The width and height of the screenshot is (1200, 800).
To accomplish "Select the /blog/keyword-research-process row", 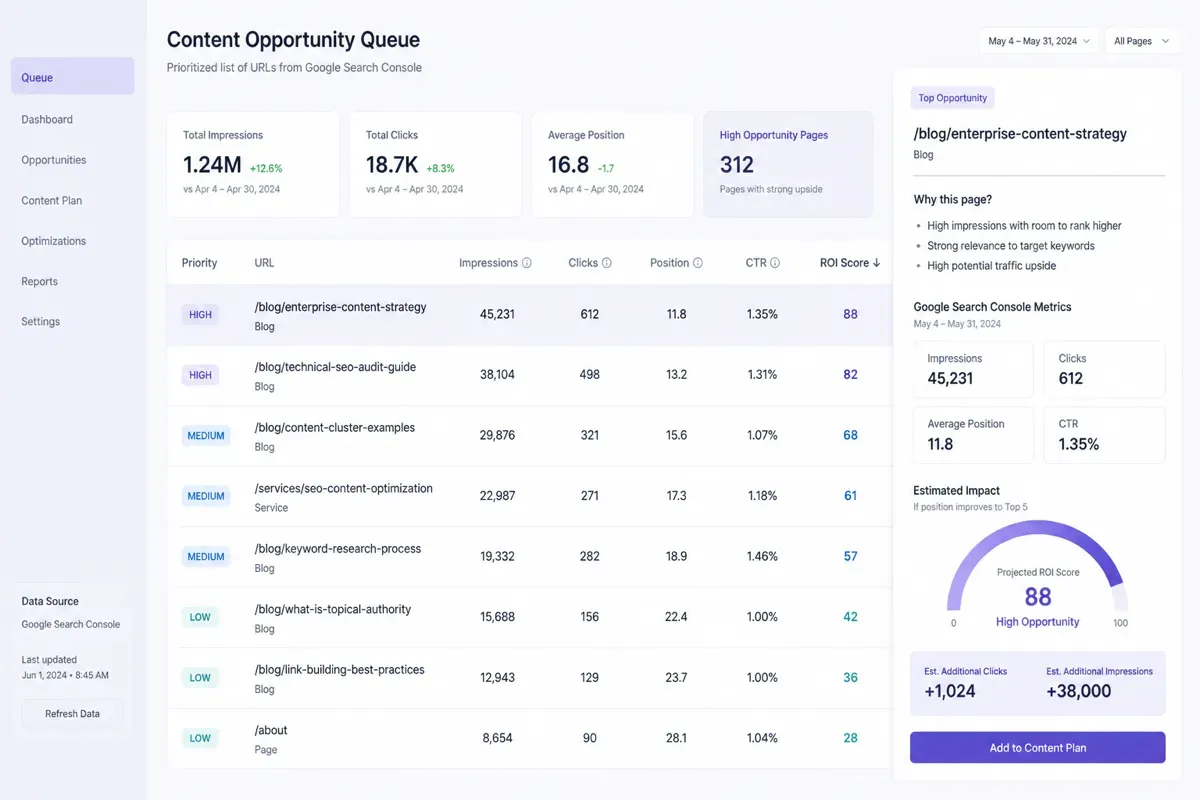I will 529,557.
